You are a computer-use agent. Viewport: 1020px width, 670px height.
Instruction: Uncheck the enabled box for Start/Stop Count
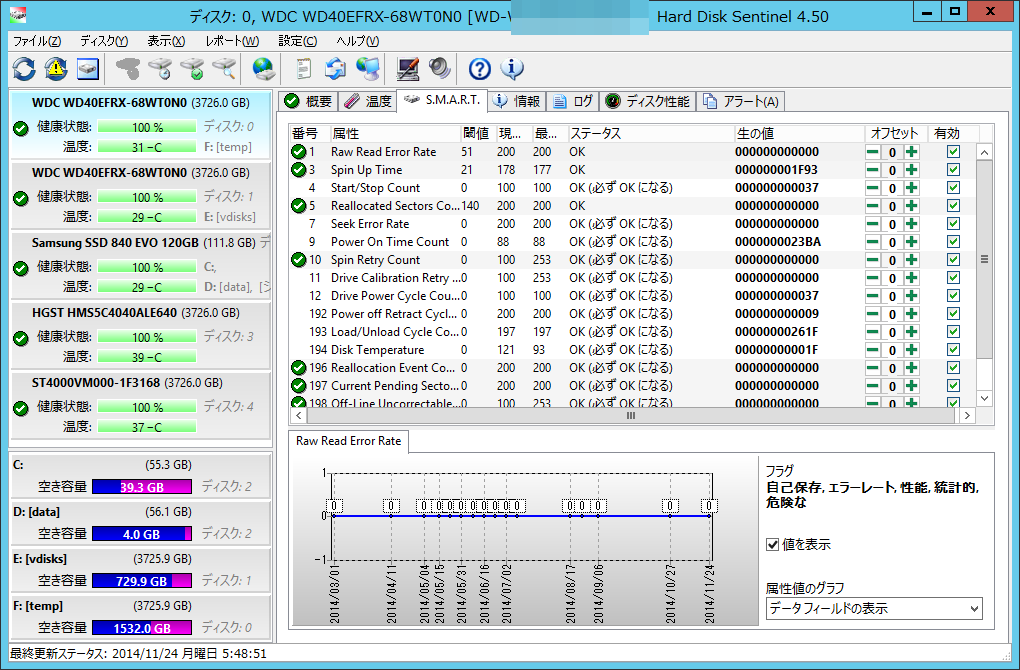(x=953, y=188)
